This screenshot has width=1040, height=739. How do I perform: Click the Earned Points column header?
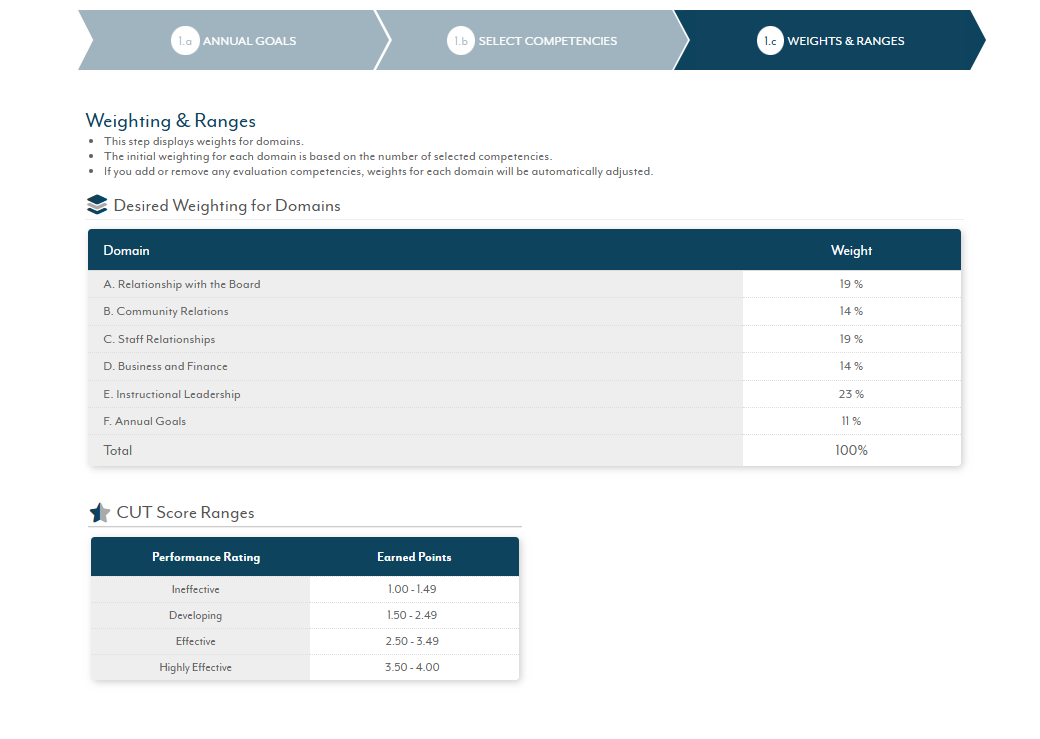[414, 557]
